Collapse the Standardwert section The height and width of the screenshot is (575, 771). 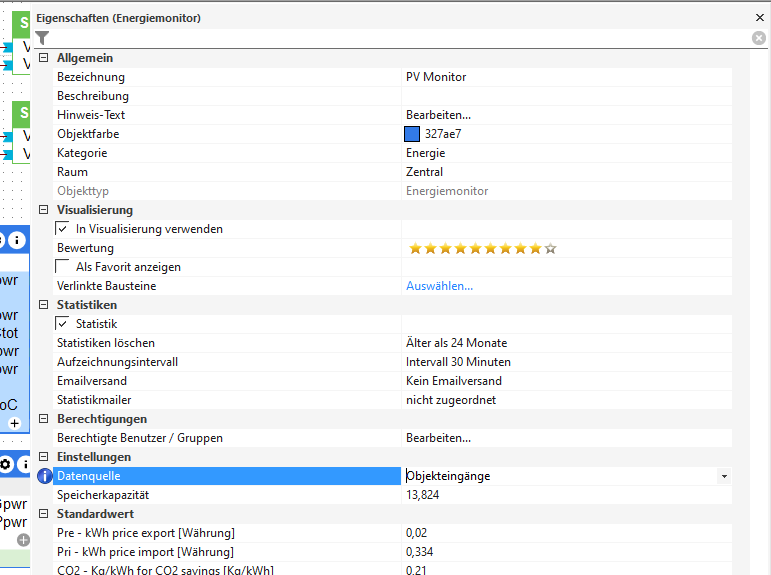click(43, 514)
